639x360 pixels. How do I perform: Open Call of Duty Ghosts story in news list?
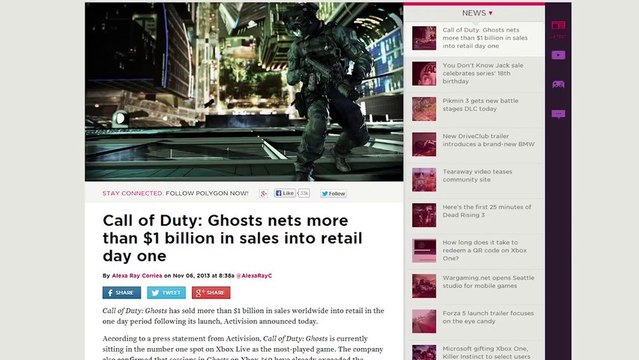click(485, 38)
